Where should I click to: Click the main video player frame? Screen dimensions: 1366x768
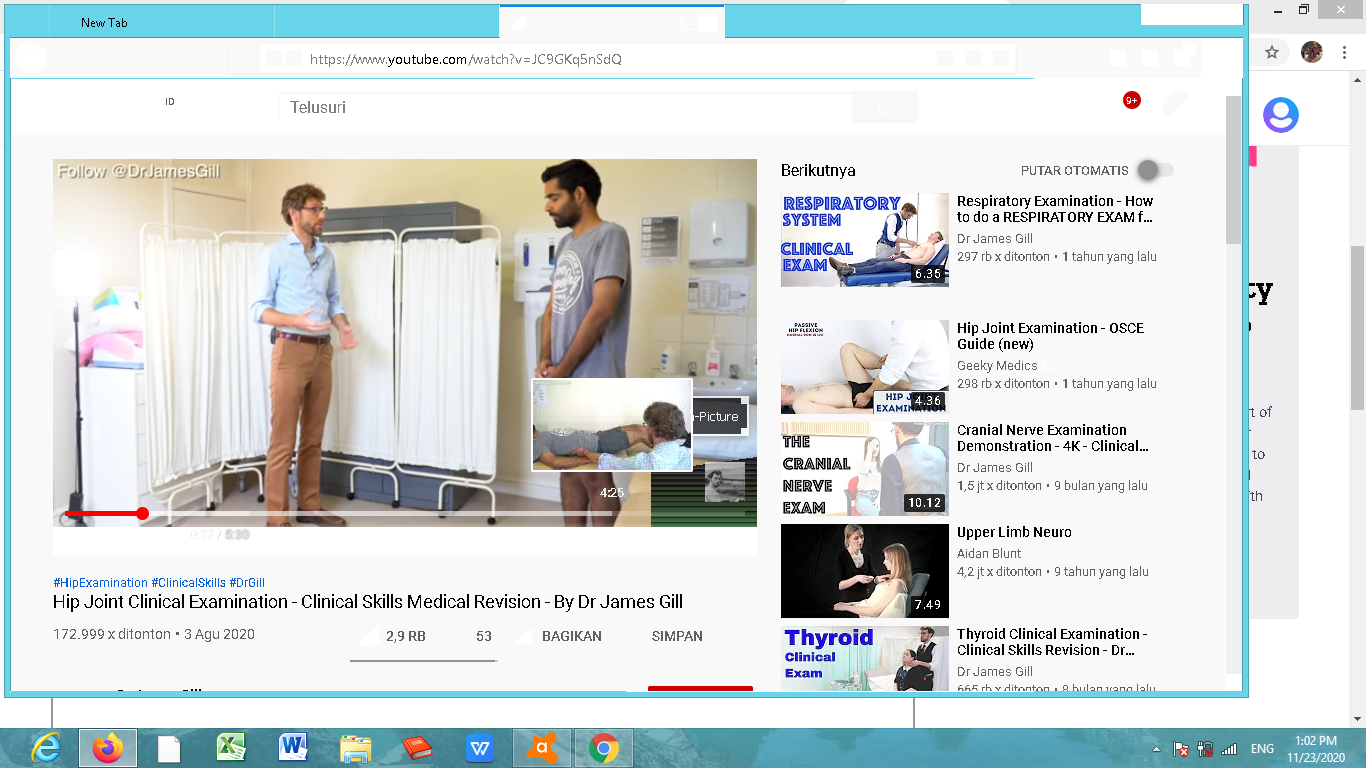pyautogui.click(x=405, y=343)
